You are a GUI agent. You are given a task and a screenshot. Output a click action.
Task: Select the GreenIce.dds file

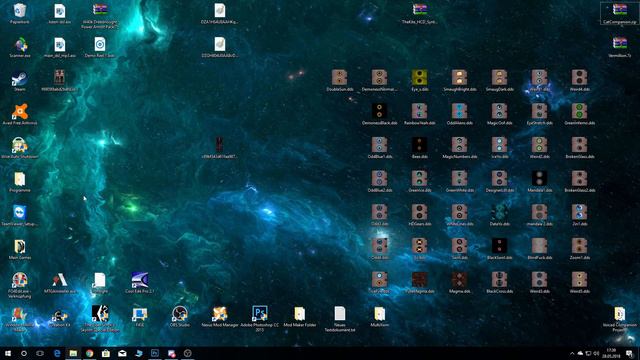420,181
